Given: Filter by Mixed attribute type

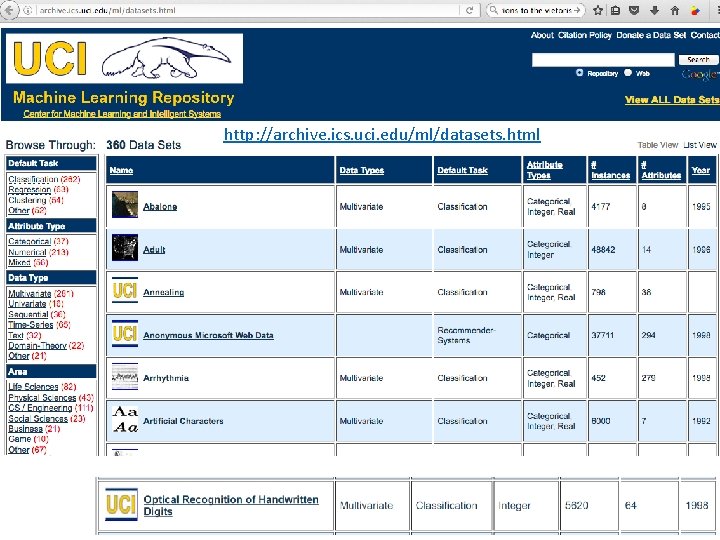Looking at the screenshot, I should (19, 262).
